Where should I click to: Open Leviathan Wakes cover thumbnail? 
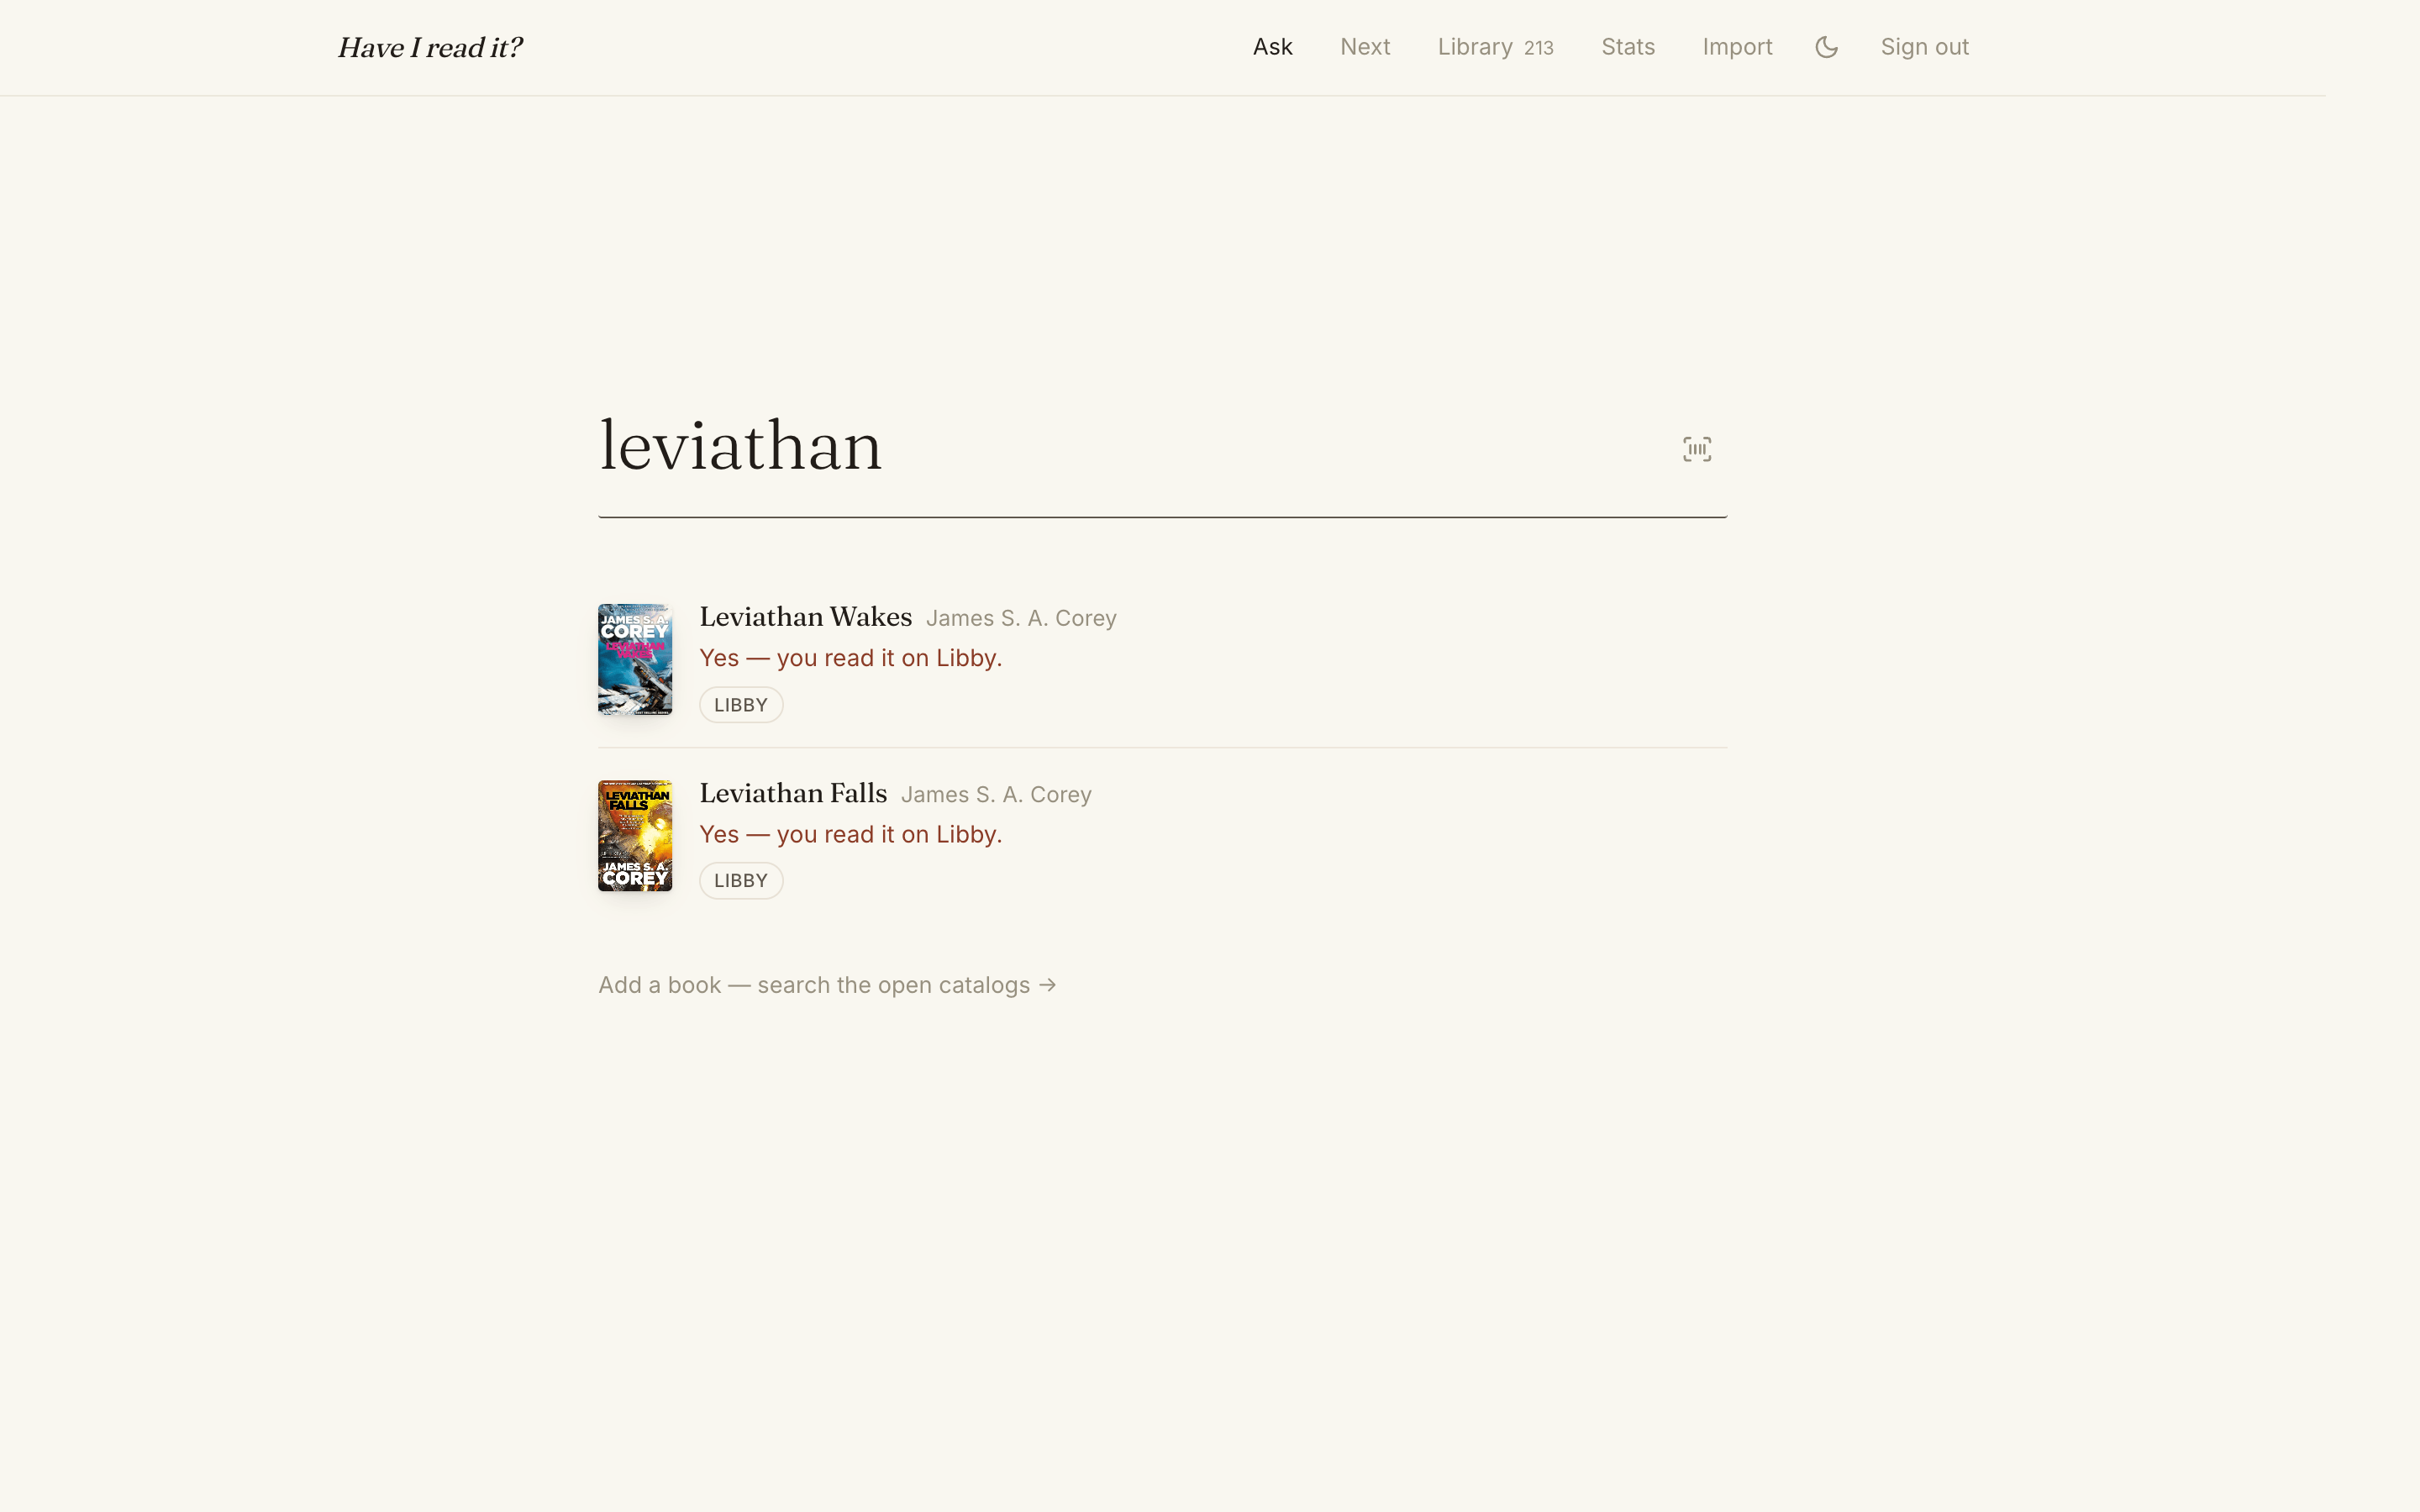[635, 660]
